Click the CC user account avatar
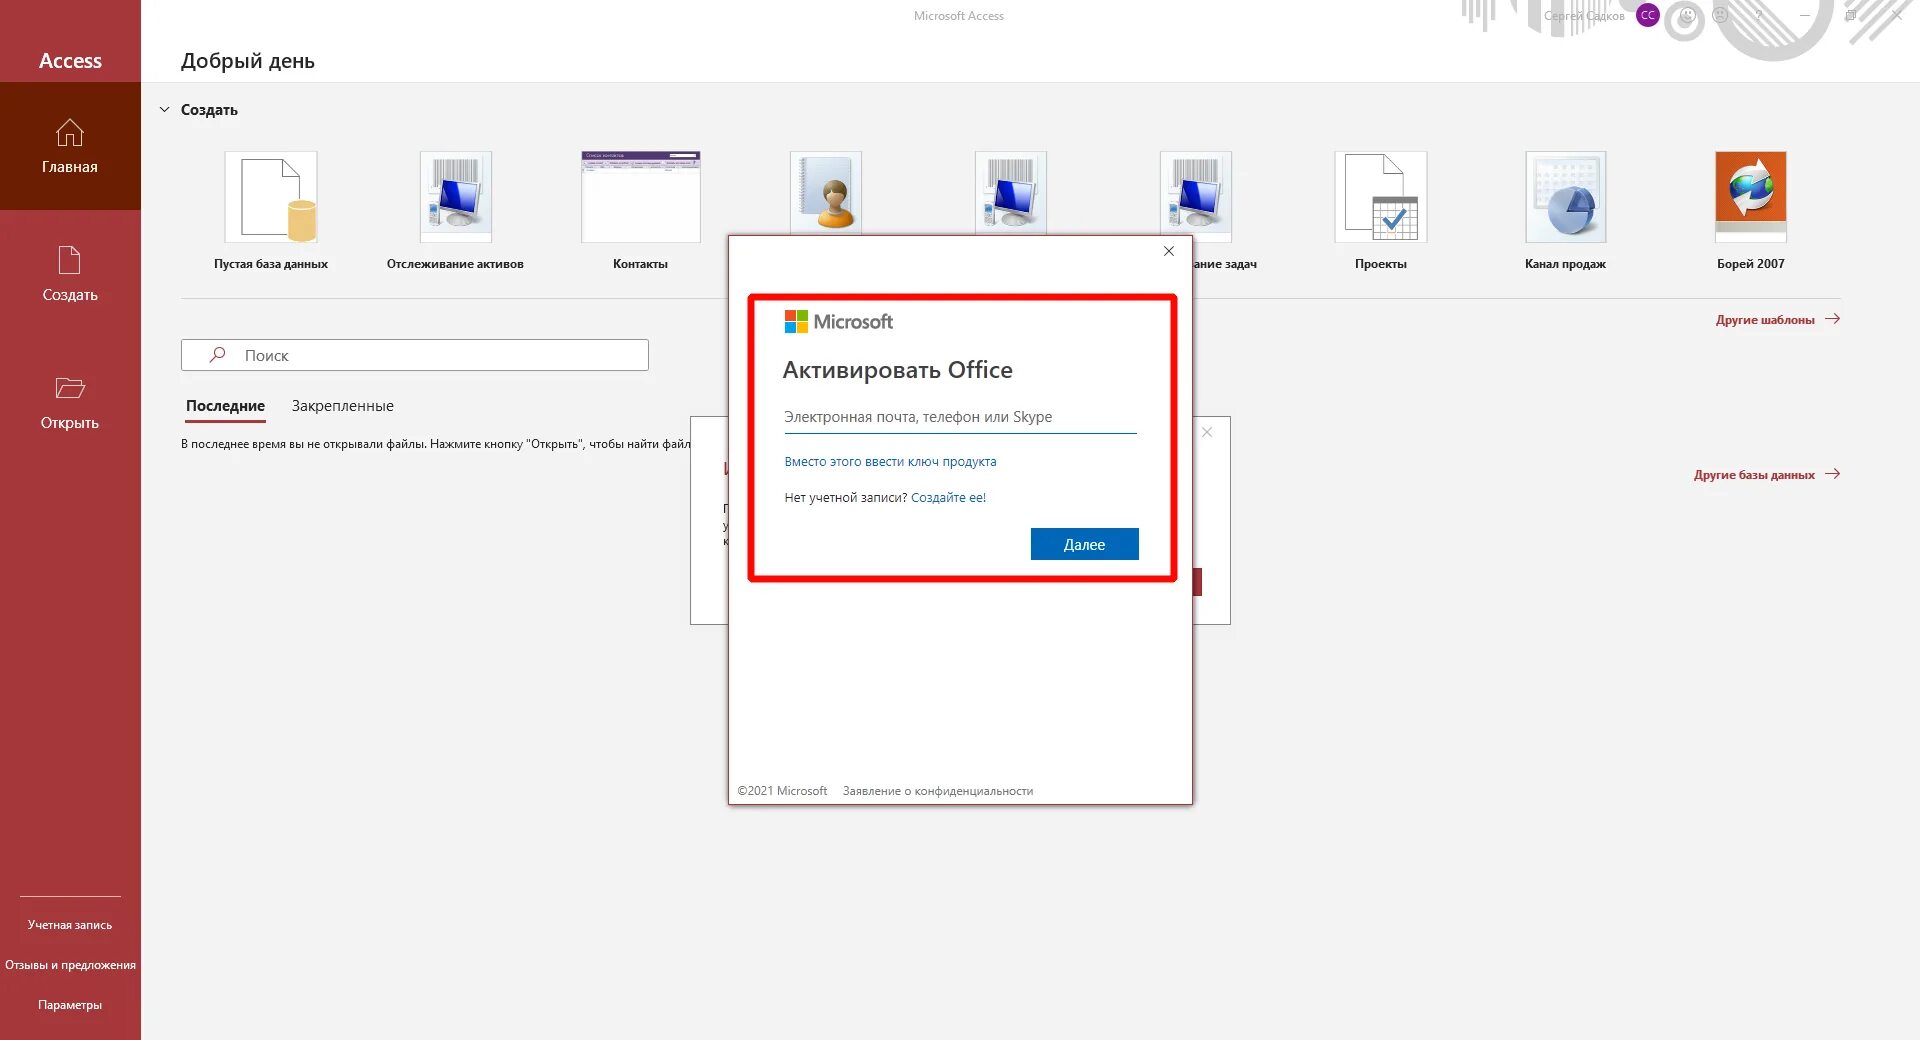1920x1040 pixels. [x=1648, y=15]
